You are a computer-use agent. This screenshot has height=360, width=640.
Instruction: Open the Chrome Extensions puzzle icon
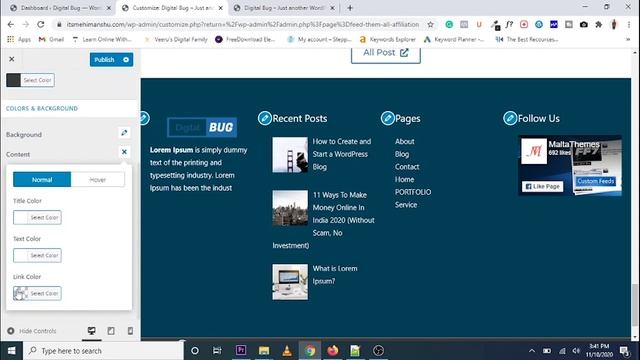tap(598, 24)
